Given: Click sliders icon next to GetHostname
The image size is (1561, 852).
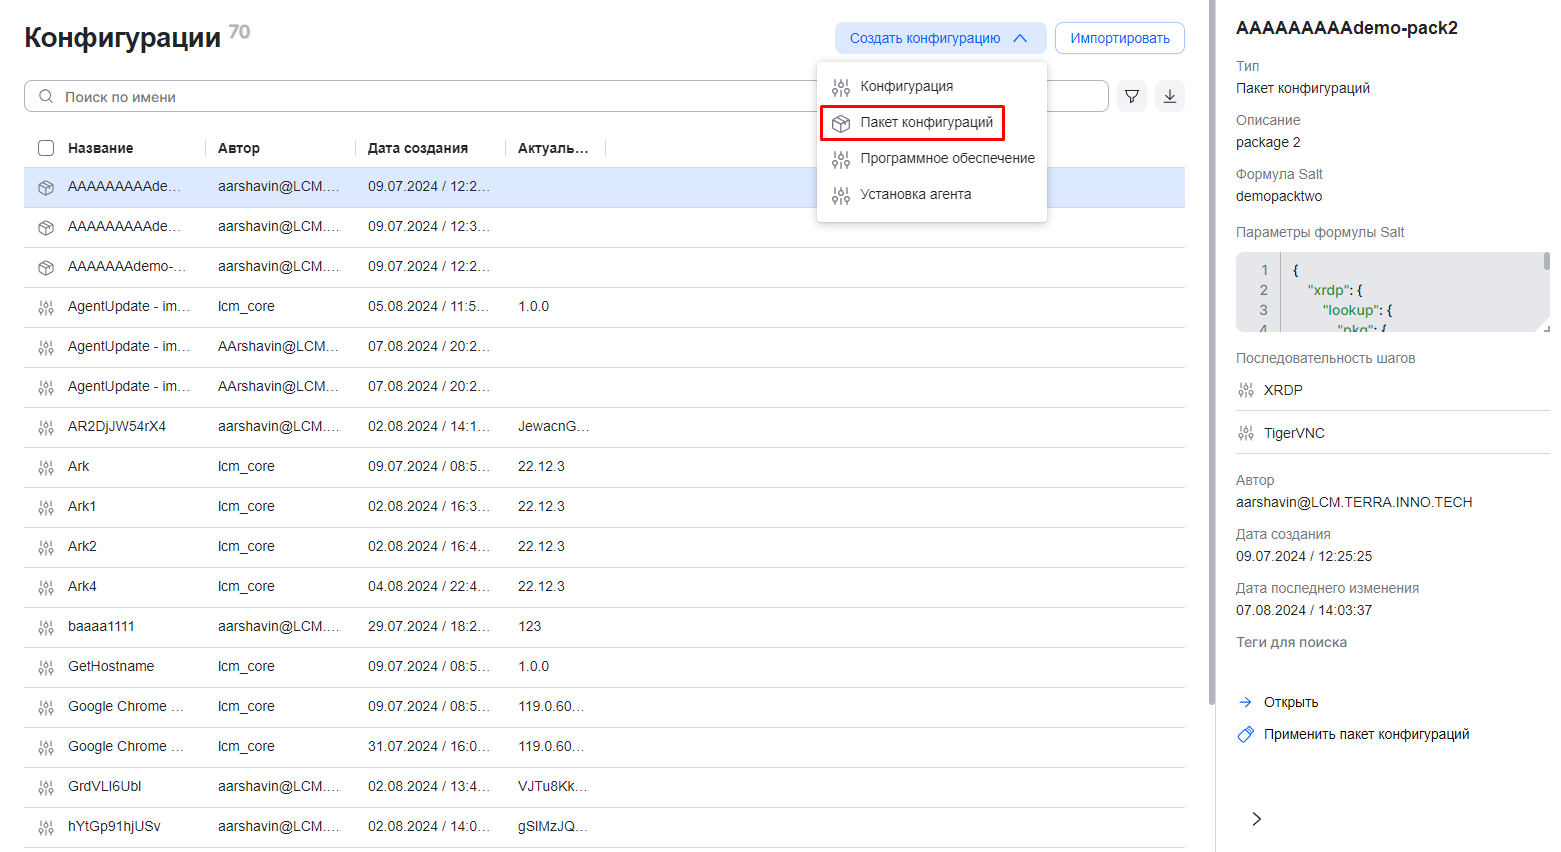Looking at the screenshot, I should [x=46, y=667].
